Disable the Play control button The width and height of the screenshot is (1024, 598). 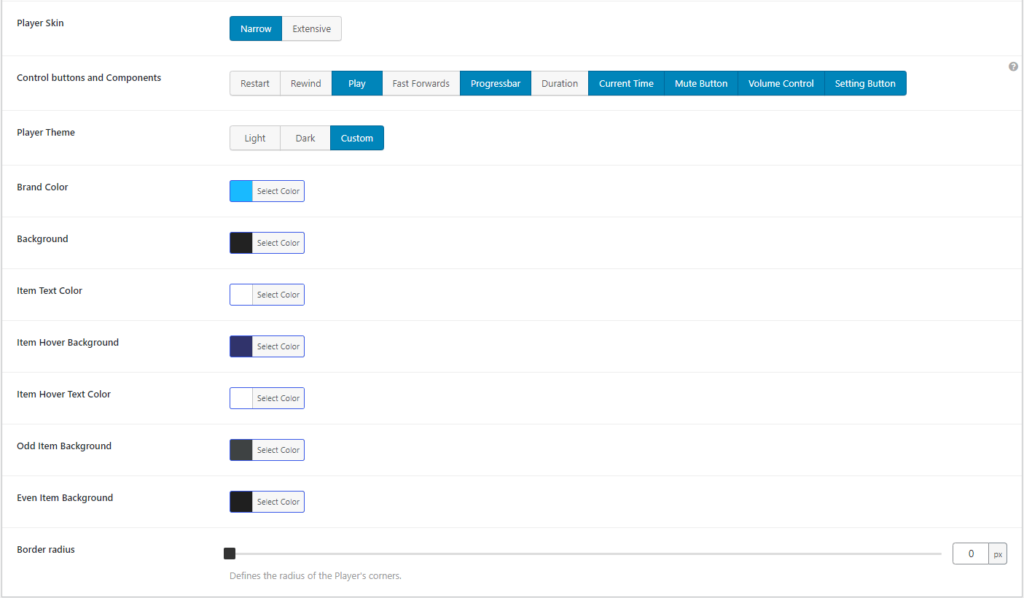(x=357, y=83)
